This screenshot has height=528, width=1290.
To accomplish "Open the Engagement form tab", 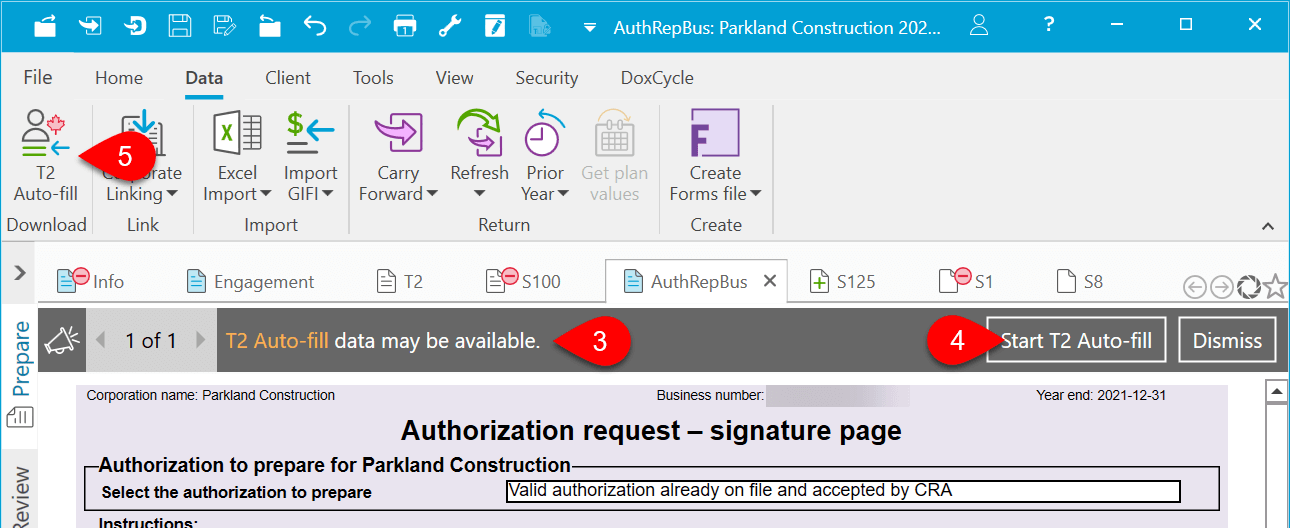I will point(251,281).
